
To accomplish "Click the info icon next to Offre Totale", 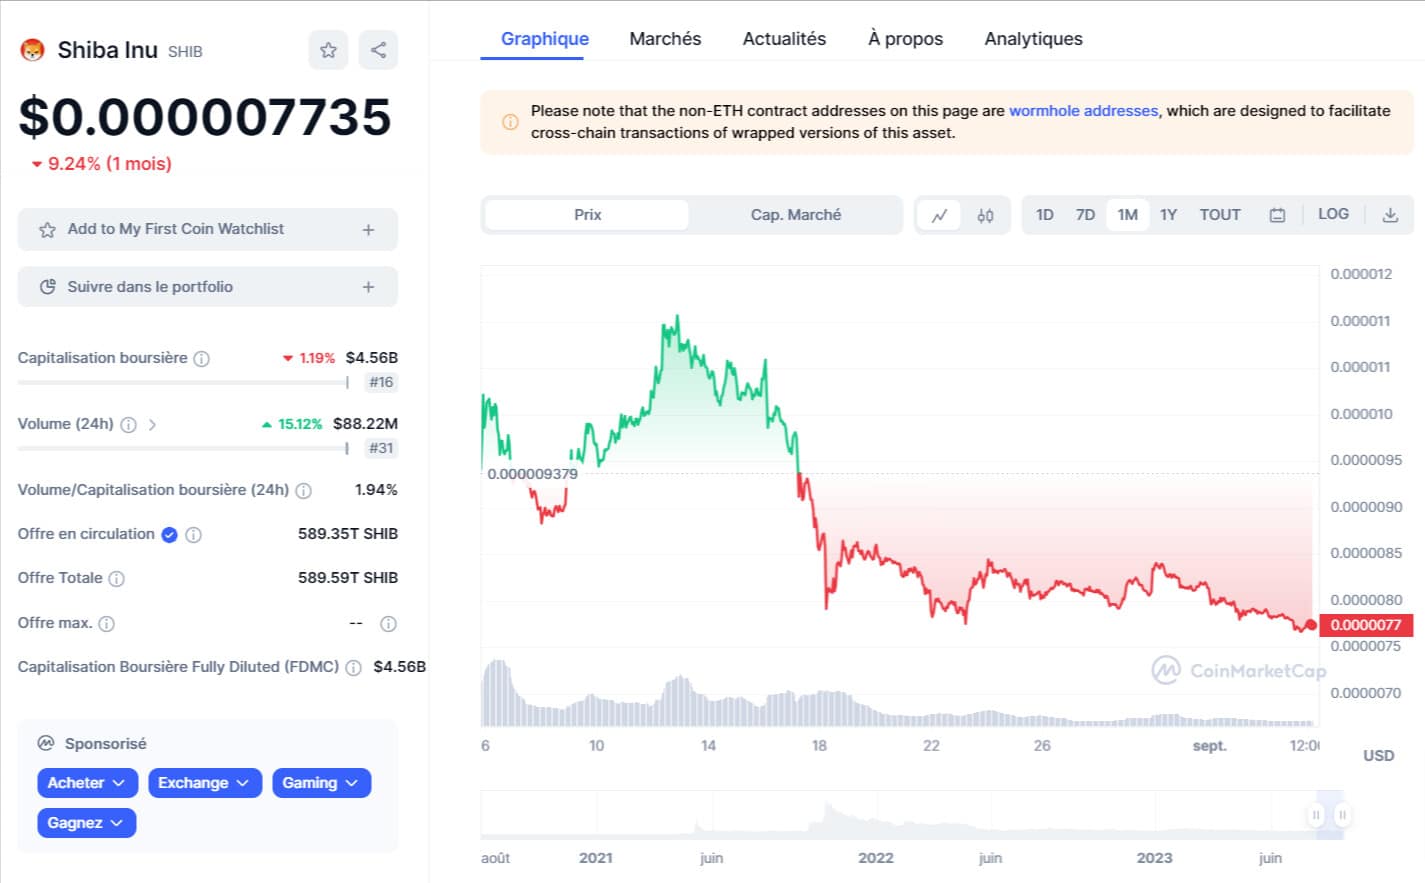I will click(x=116, y=578).
